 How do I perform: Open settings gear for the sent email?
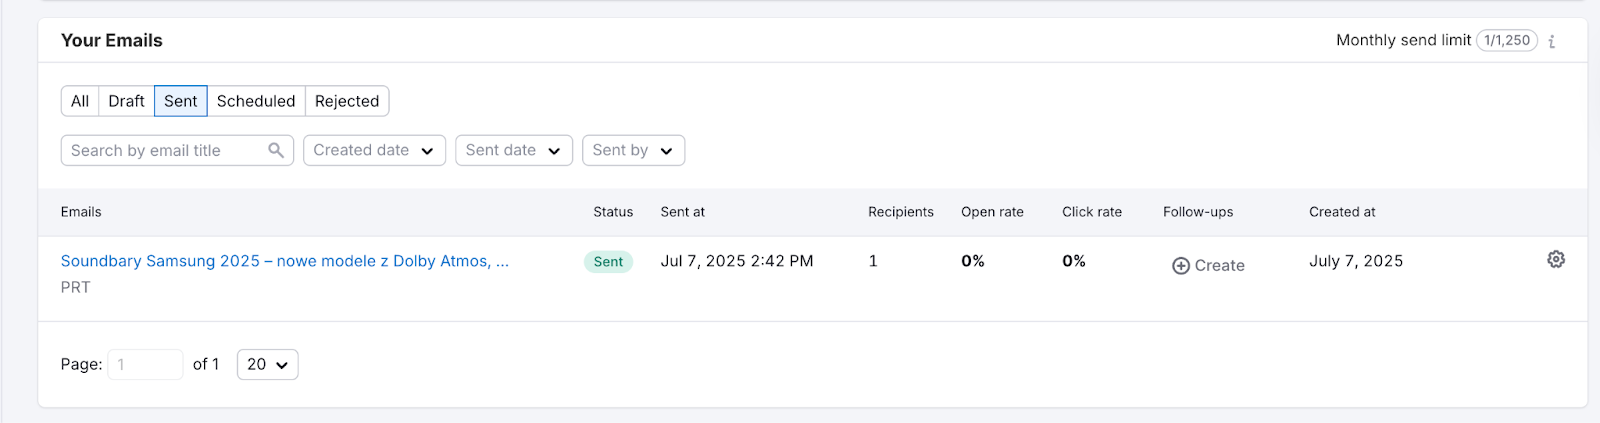[x=1556, y=260]
